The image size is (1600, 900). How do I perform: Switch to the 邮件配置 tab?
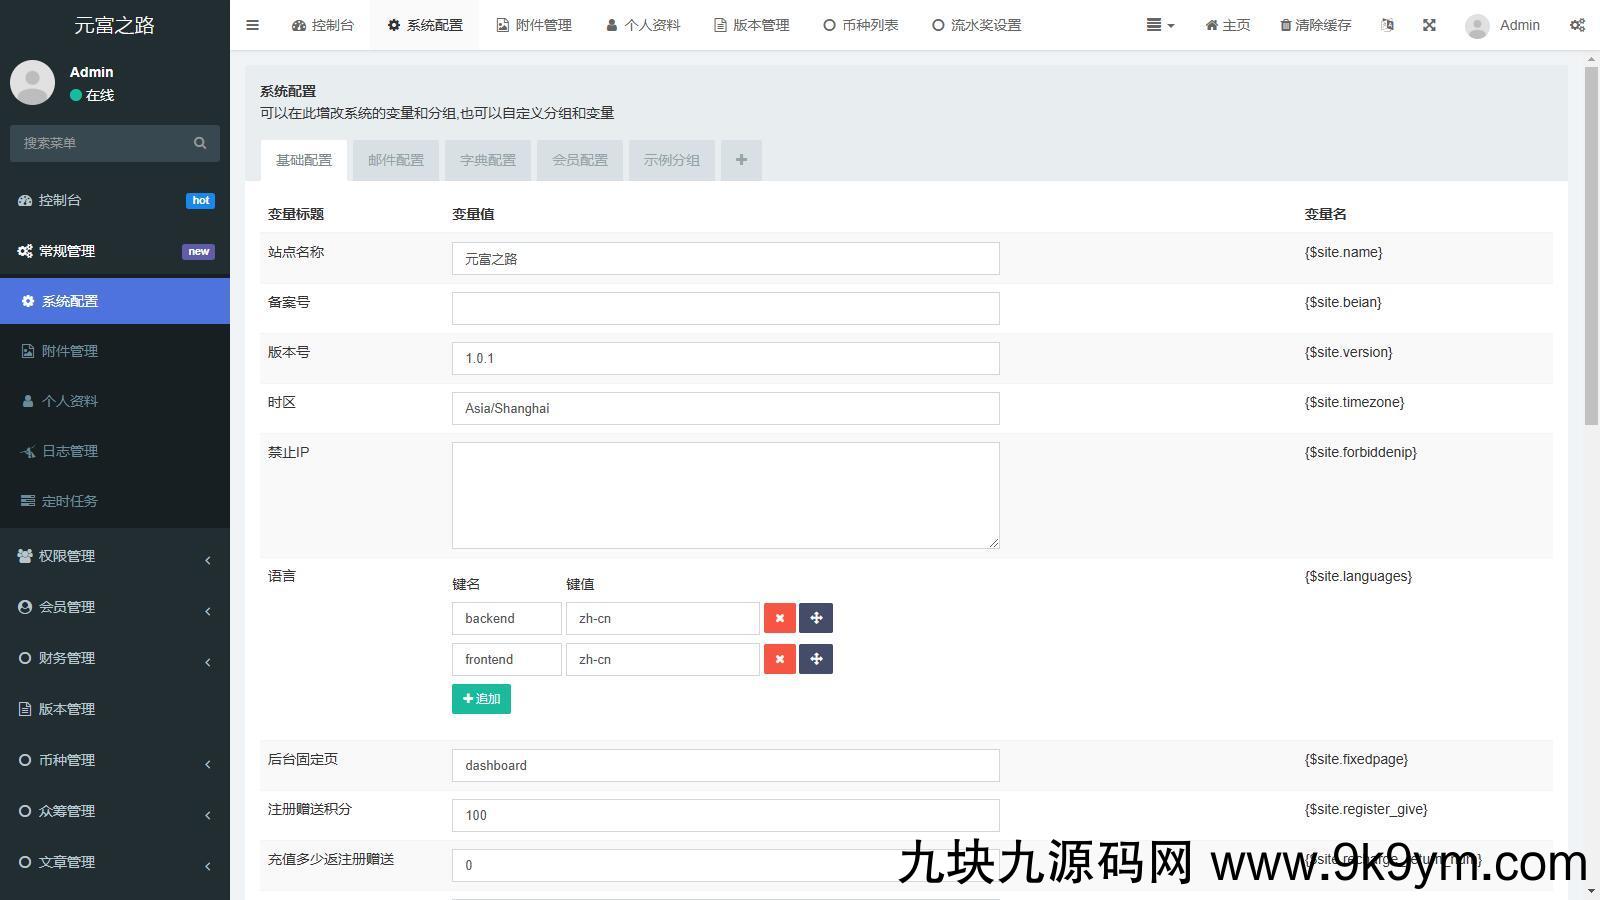tap(396, 160)
